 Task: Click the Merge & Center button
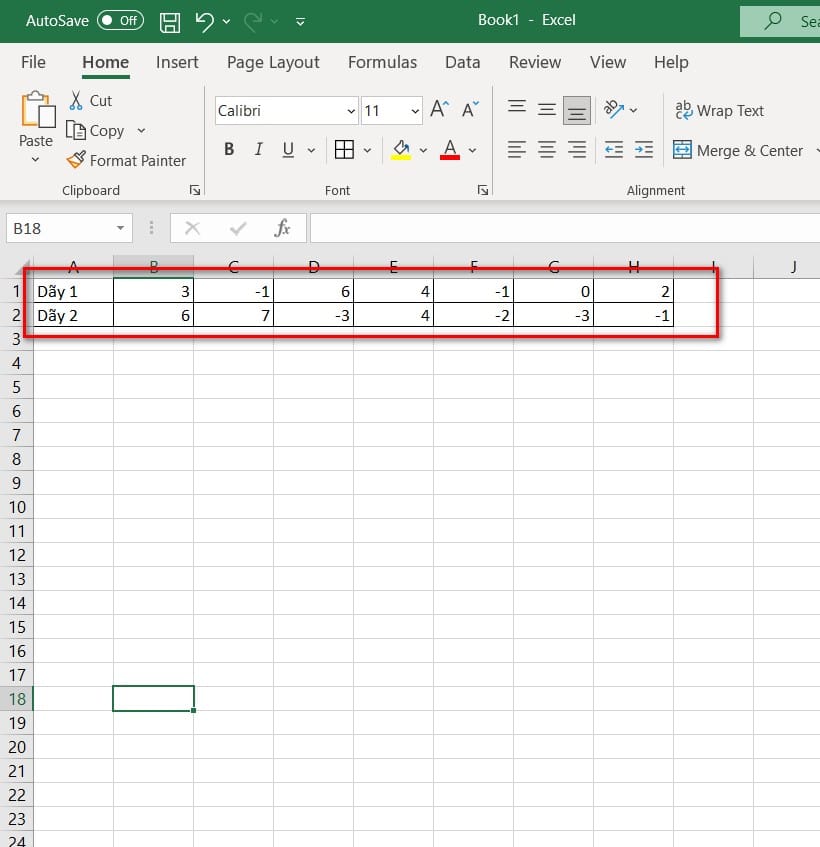point(739,150)
